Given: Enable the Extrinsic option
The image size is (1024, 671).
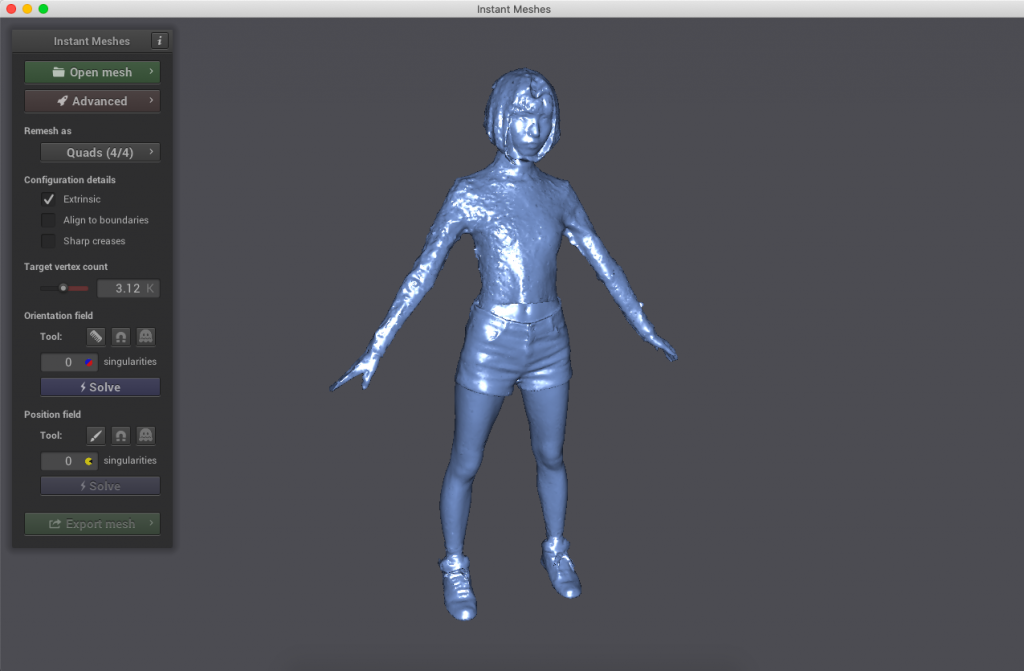Looking at the screenshot, I should (x=48, y=199).
